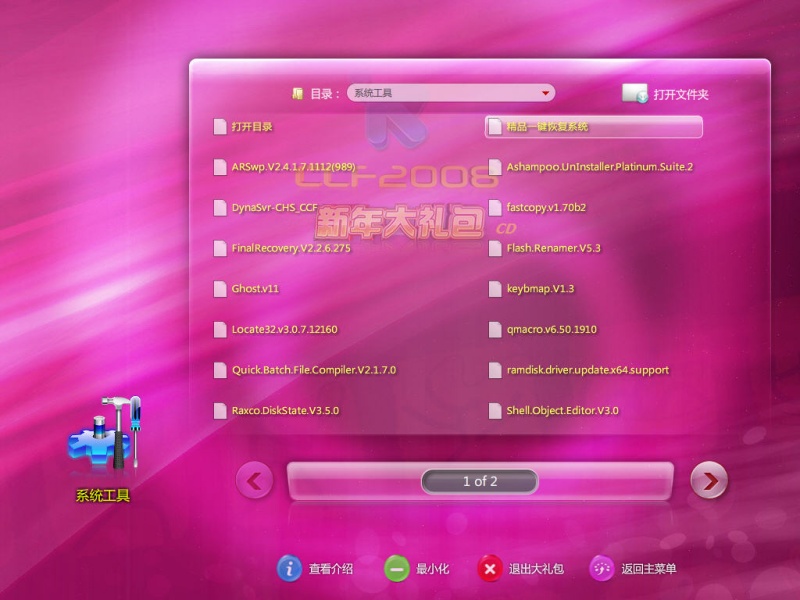Click the 系统工具 tools icon
Image resolution: width=800 pixels, height=600 pixels.
[x=105, y=437]
